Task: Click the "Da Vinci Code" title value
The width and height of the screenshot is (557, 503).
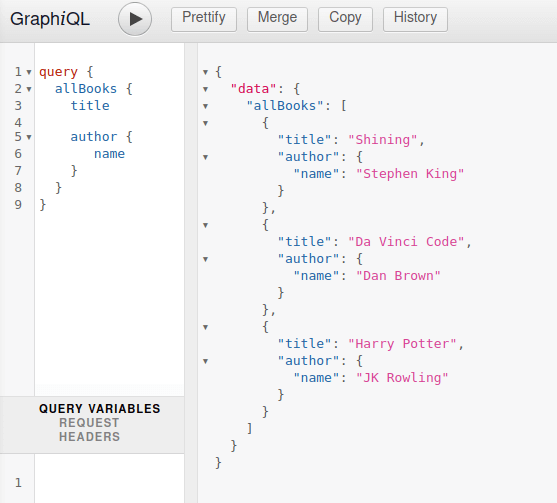Action: 406,242
